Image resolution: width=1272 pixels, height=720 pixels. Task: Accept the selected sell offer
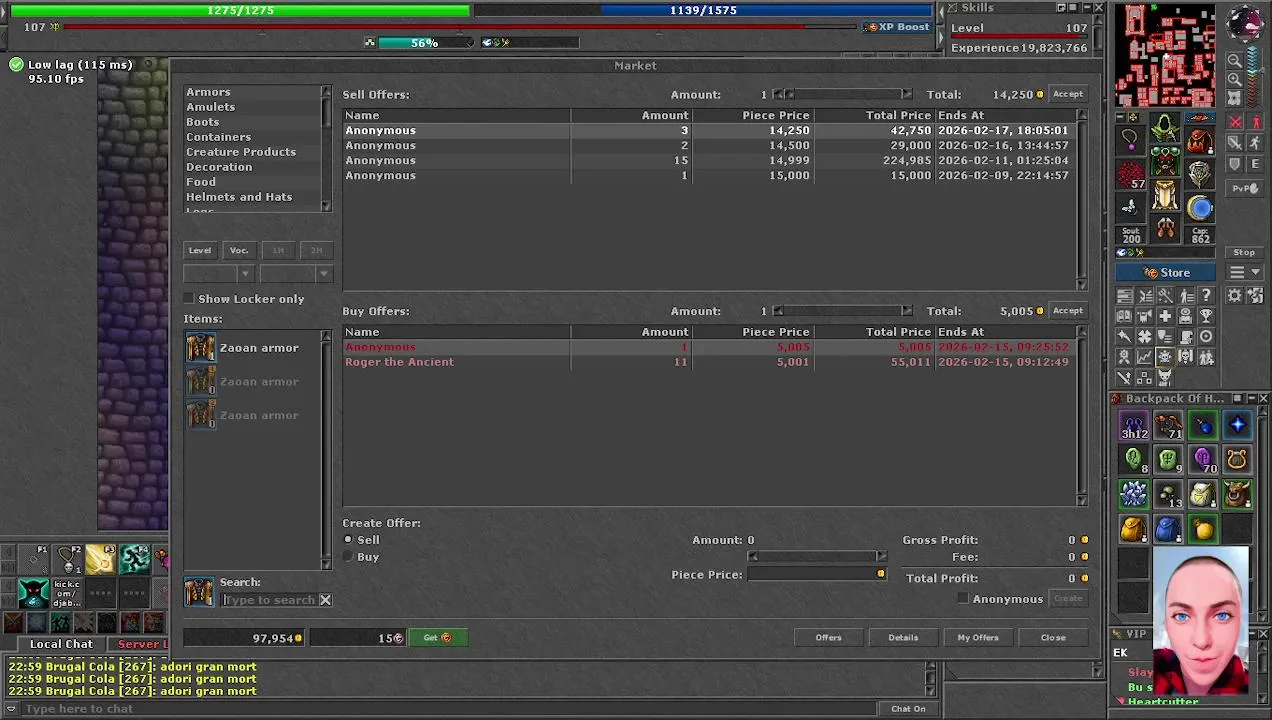[1067, 94]
